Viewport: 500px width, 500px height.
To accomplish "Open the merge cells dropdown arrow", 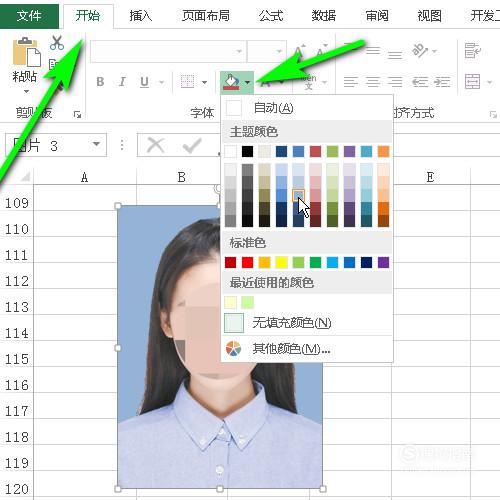I will tap(489, 82).
